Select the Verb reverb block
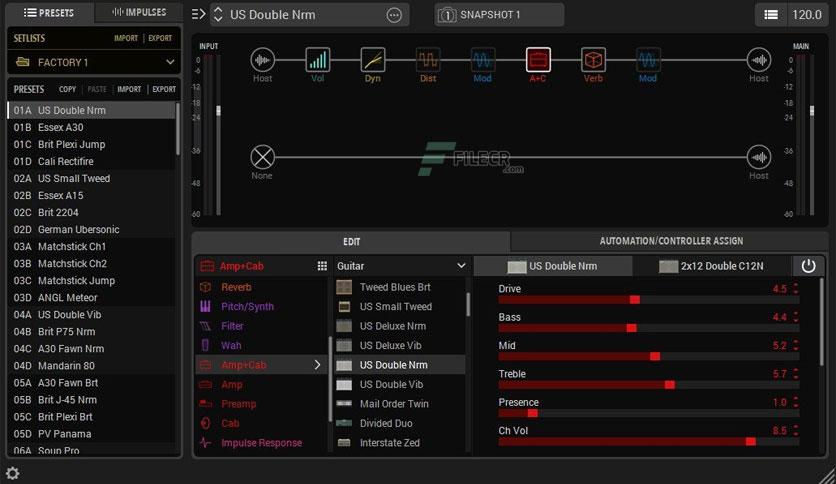 [593, 60]
